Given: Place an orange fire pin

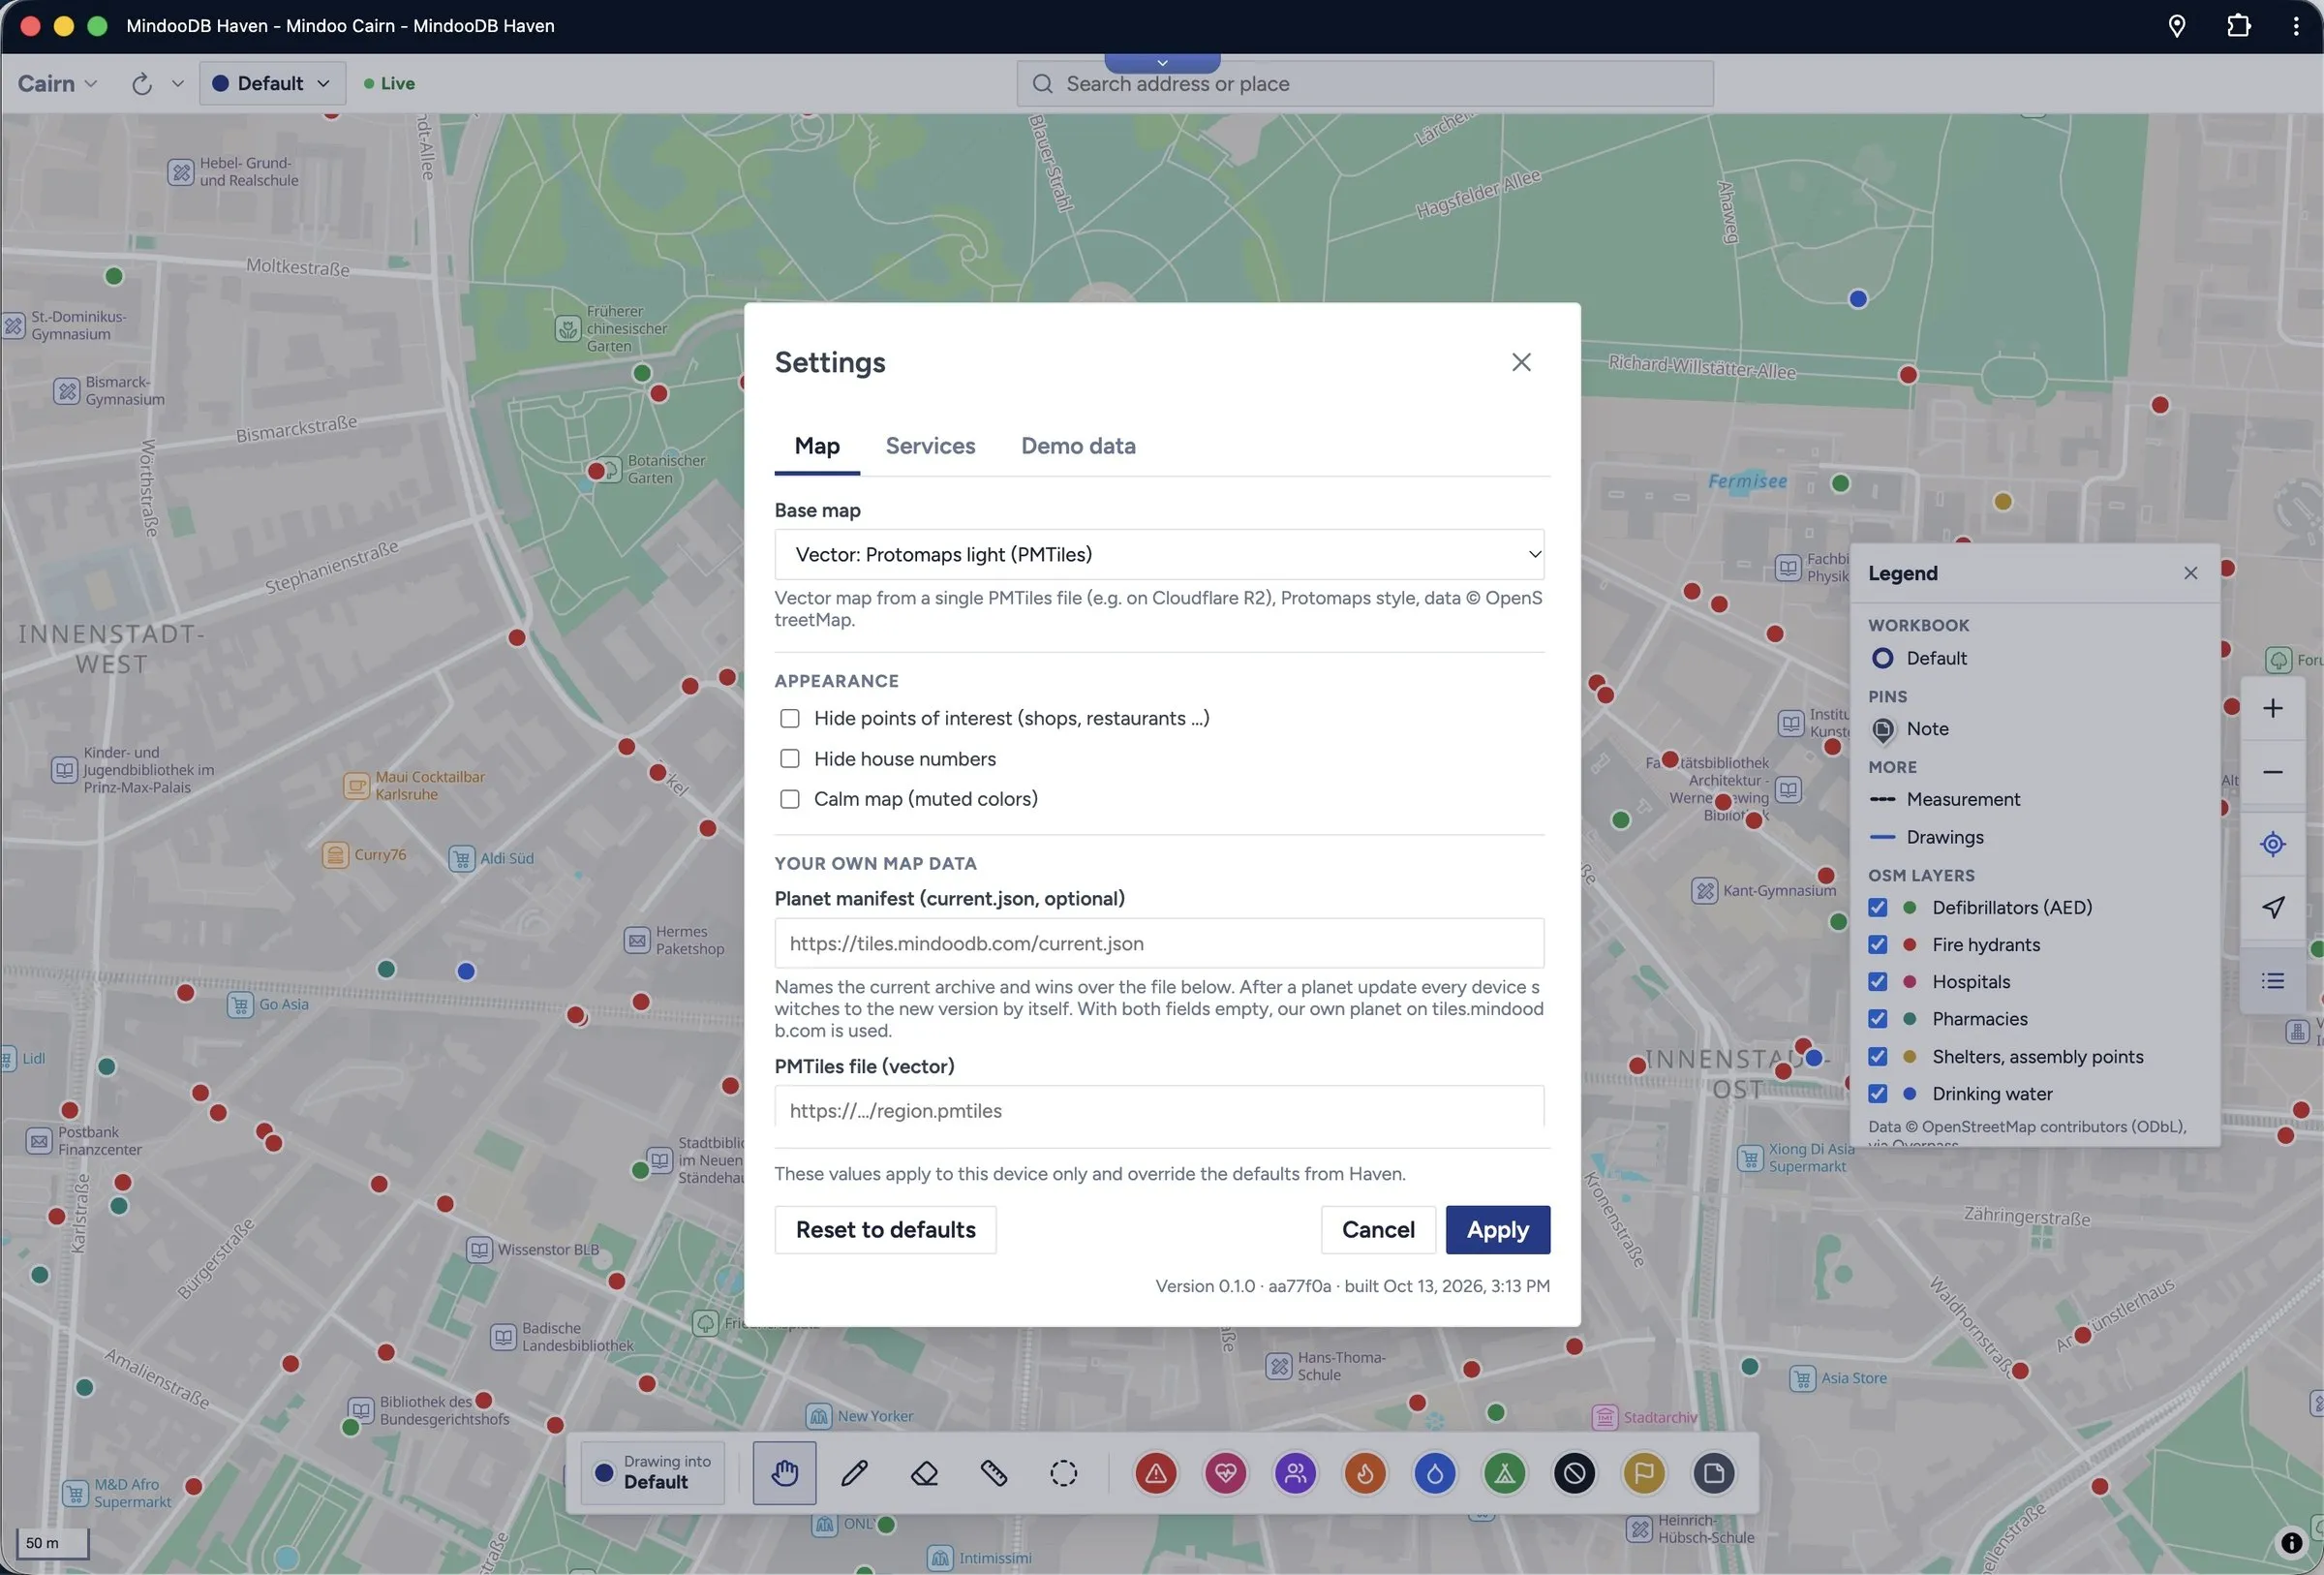Looking at the screenshot, I should [1365, 1473].
